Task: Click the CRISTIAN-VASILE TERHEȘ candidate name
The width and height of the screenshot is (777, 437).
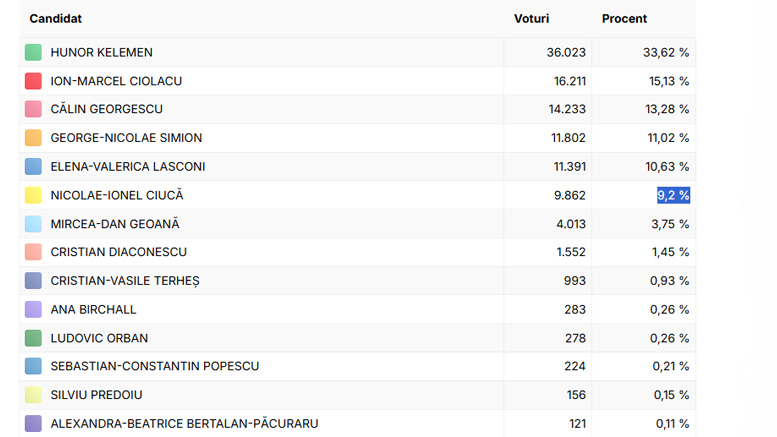Action: 125,281
